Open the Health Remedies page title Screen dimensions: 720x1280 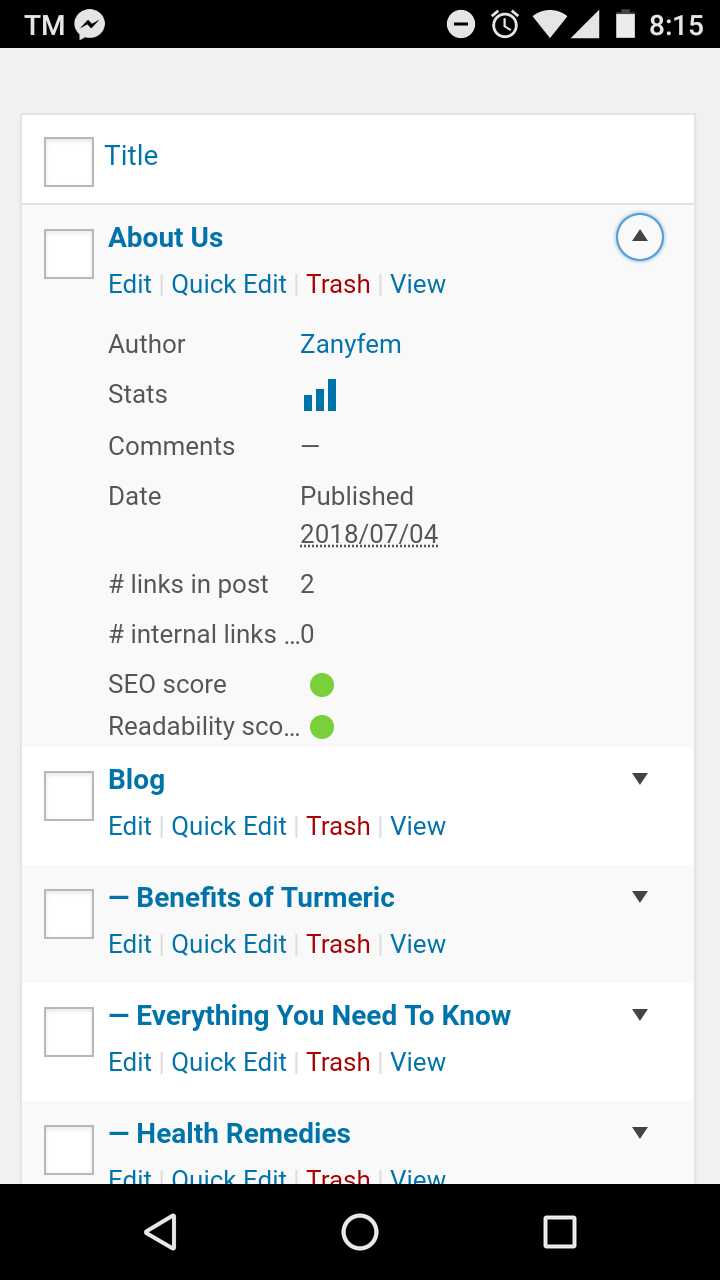point(243,1134)
